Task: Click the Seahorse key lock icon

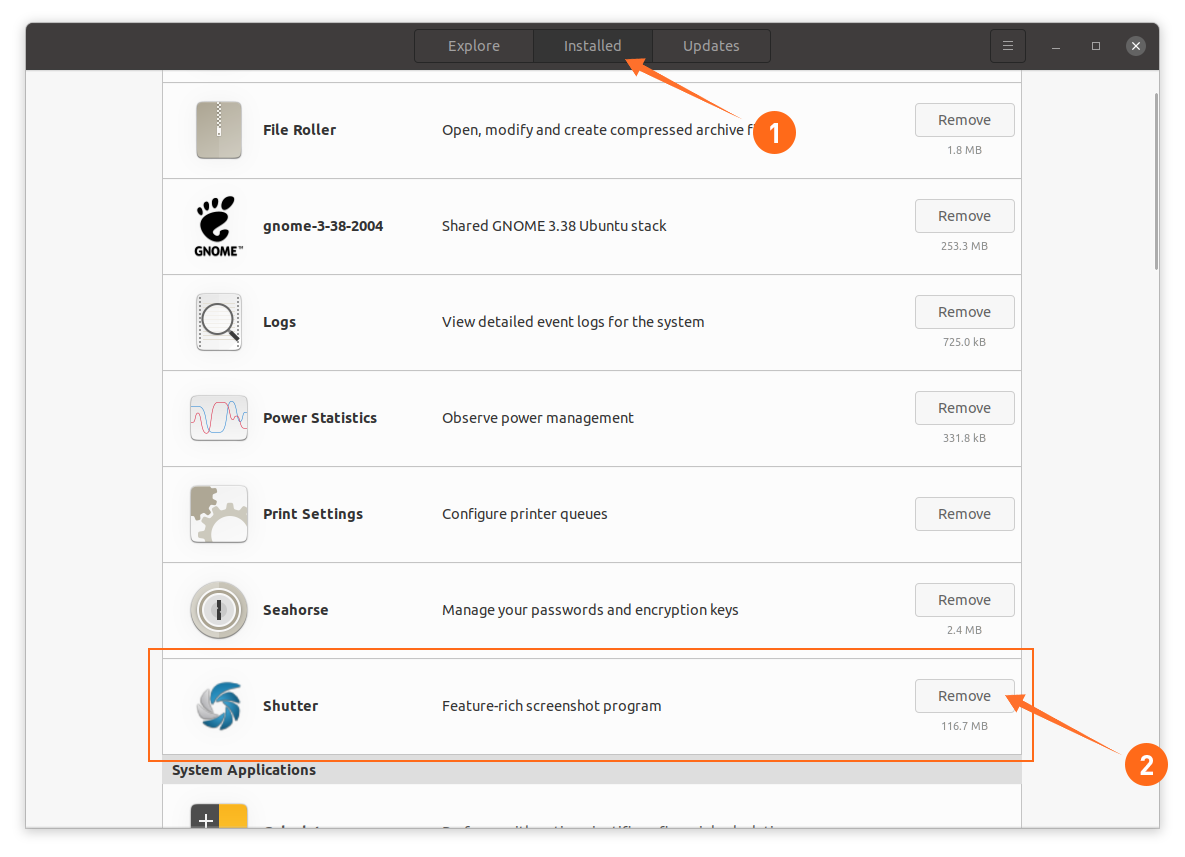Action: (218, 610)
